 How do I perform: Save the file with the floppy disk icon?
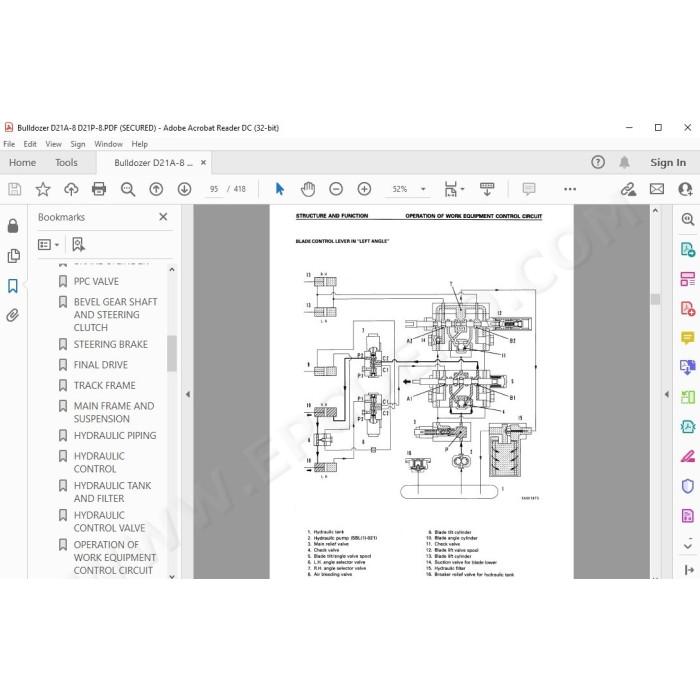[14, 189]
